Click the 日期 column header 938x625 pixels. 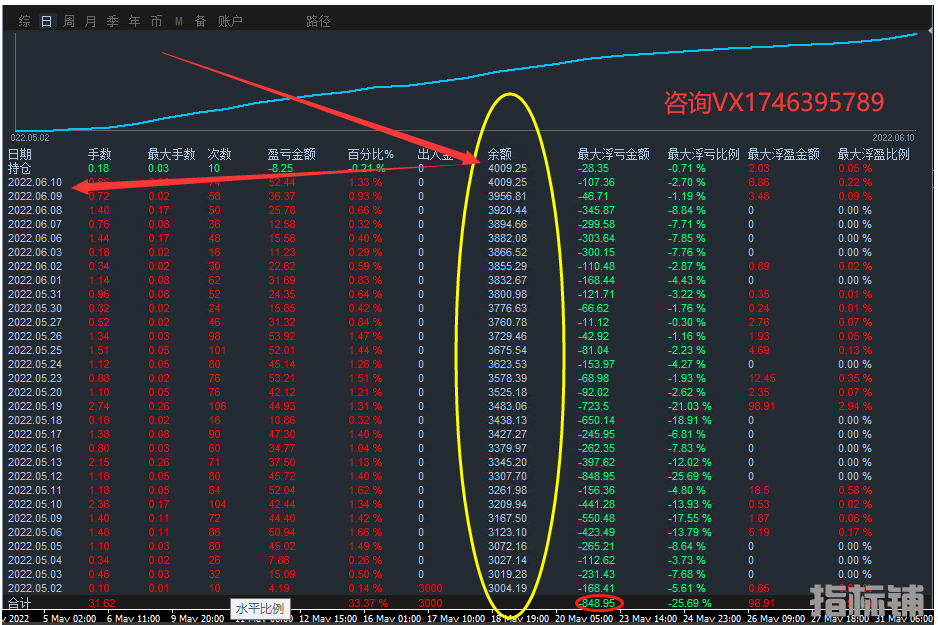click(x=20, y=154)
